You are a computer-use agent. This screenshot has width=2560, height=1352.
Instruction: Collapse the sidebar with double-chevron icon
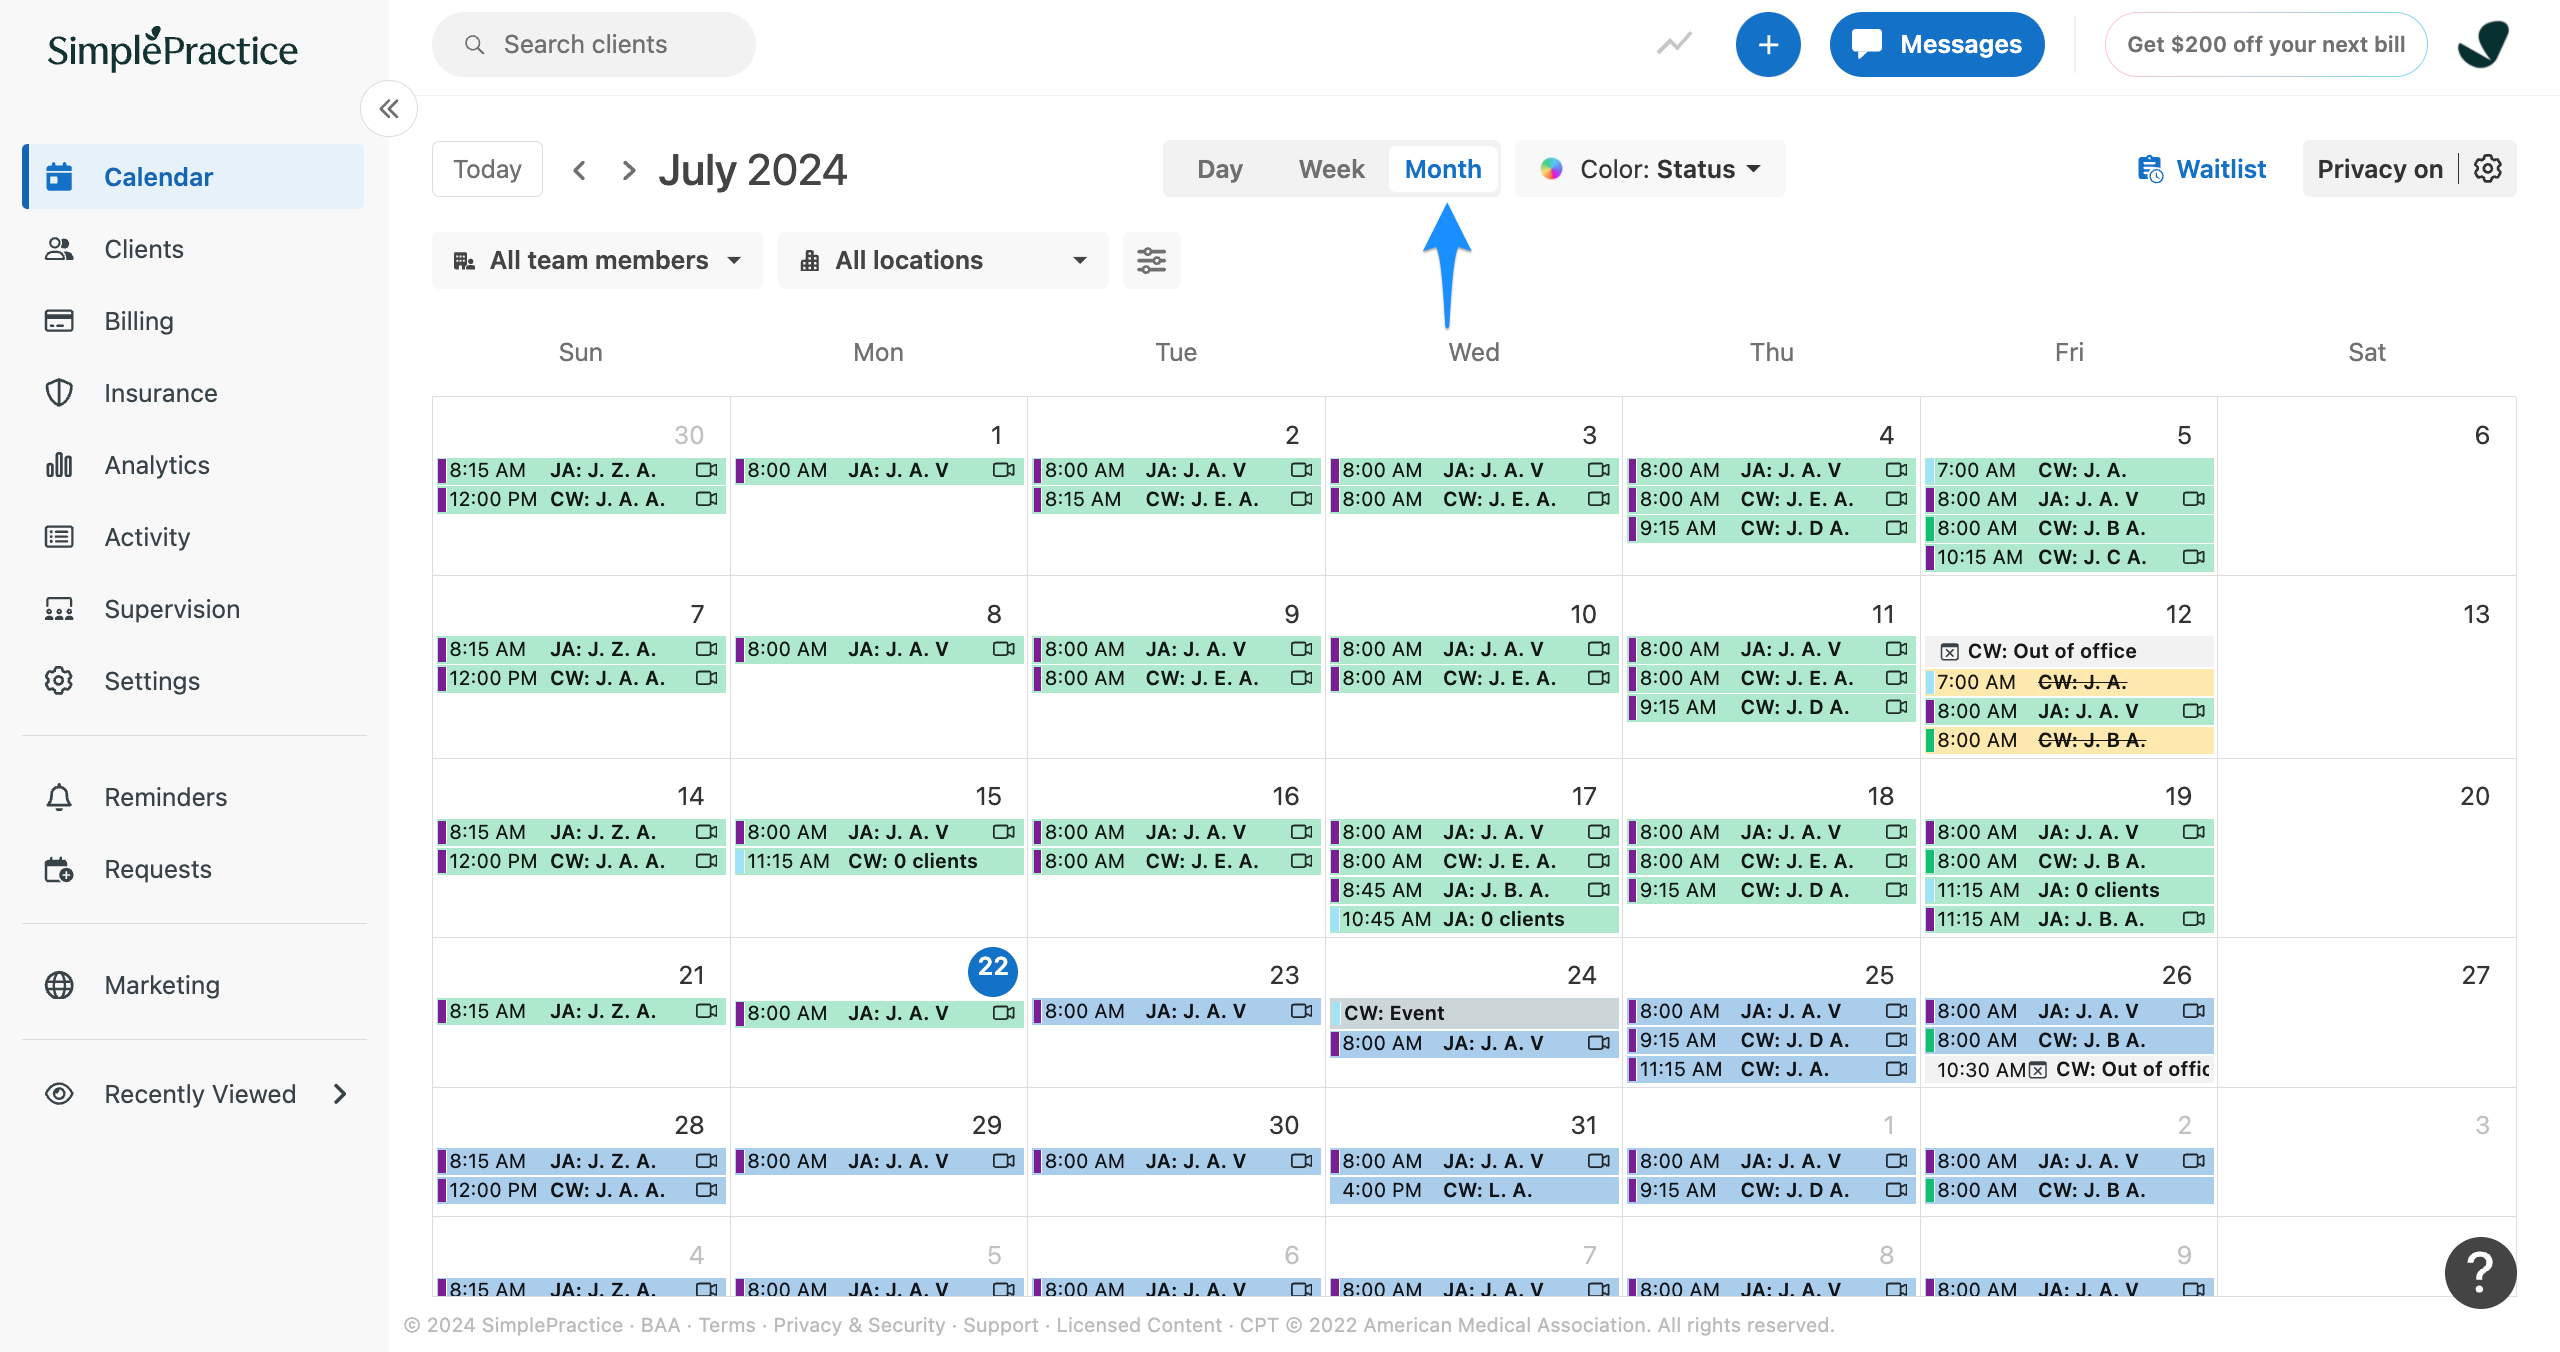389,109
